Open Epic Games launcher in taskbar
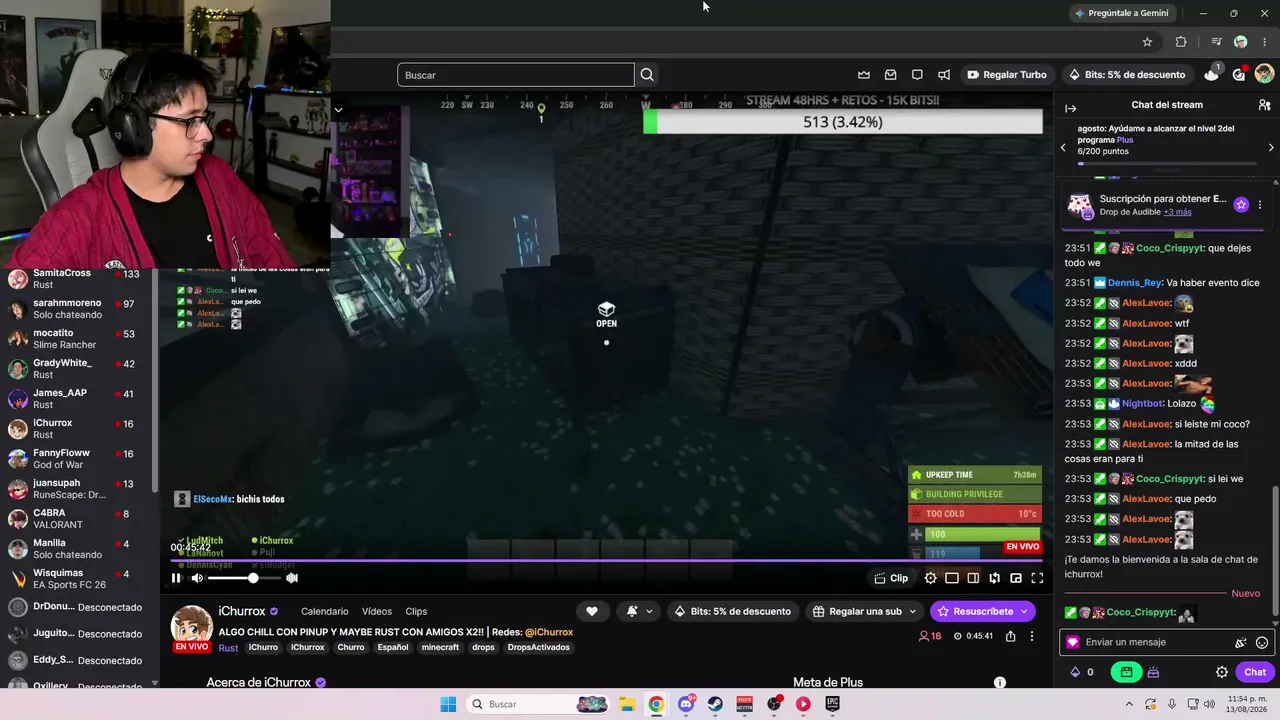Viewport: 1280px width, 720px height. coord(832,704)
